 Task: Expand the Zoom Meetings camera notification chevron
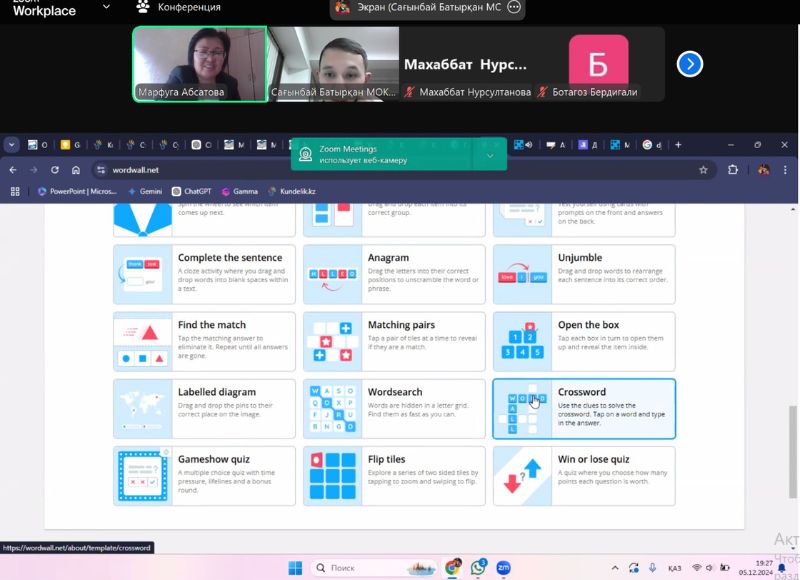tap(489, 155)
